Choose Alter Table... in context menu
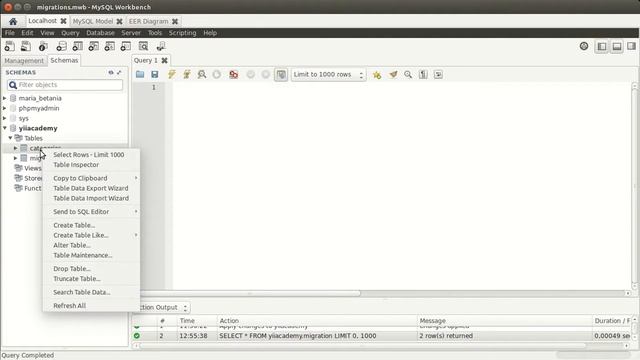640x360 pixels. (x=91, y=245)
